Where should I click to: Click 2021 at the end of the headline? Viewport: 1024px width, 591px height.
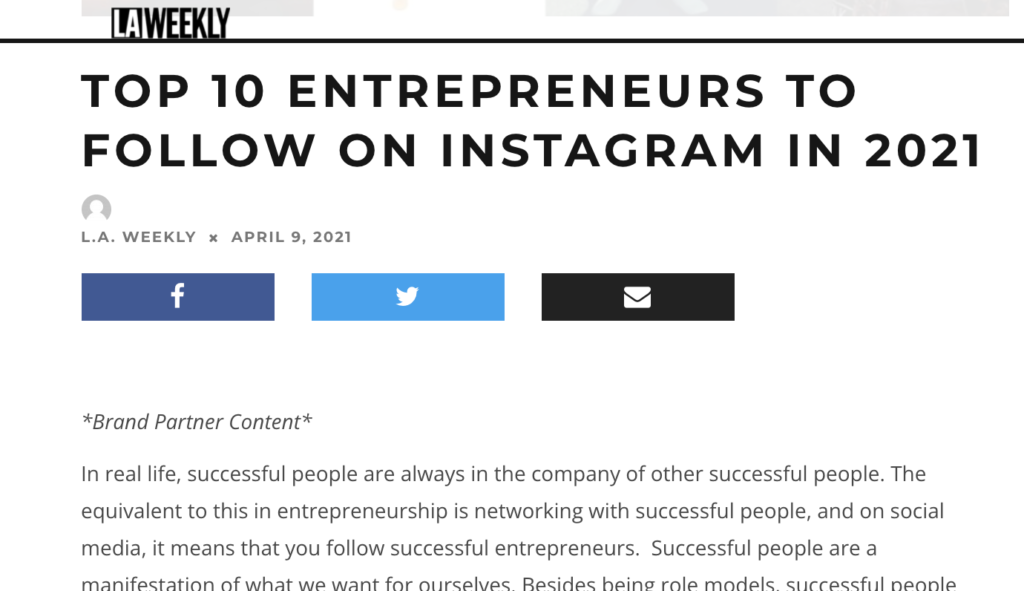click(924, 151)
